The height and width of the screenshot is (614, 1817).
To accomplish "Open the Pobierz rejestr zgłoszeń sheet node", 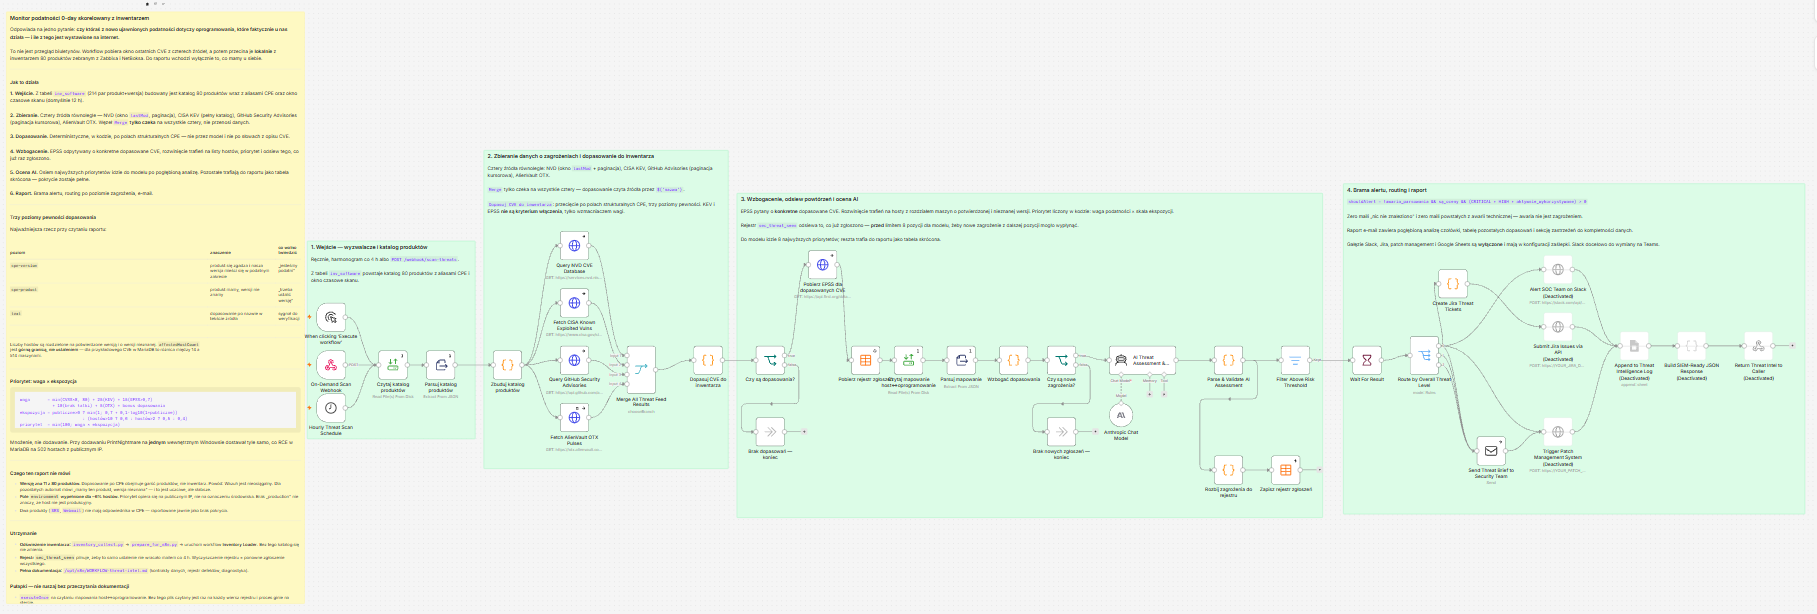I will point(866,360).
